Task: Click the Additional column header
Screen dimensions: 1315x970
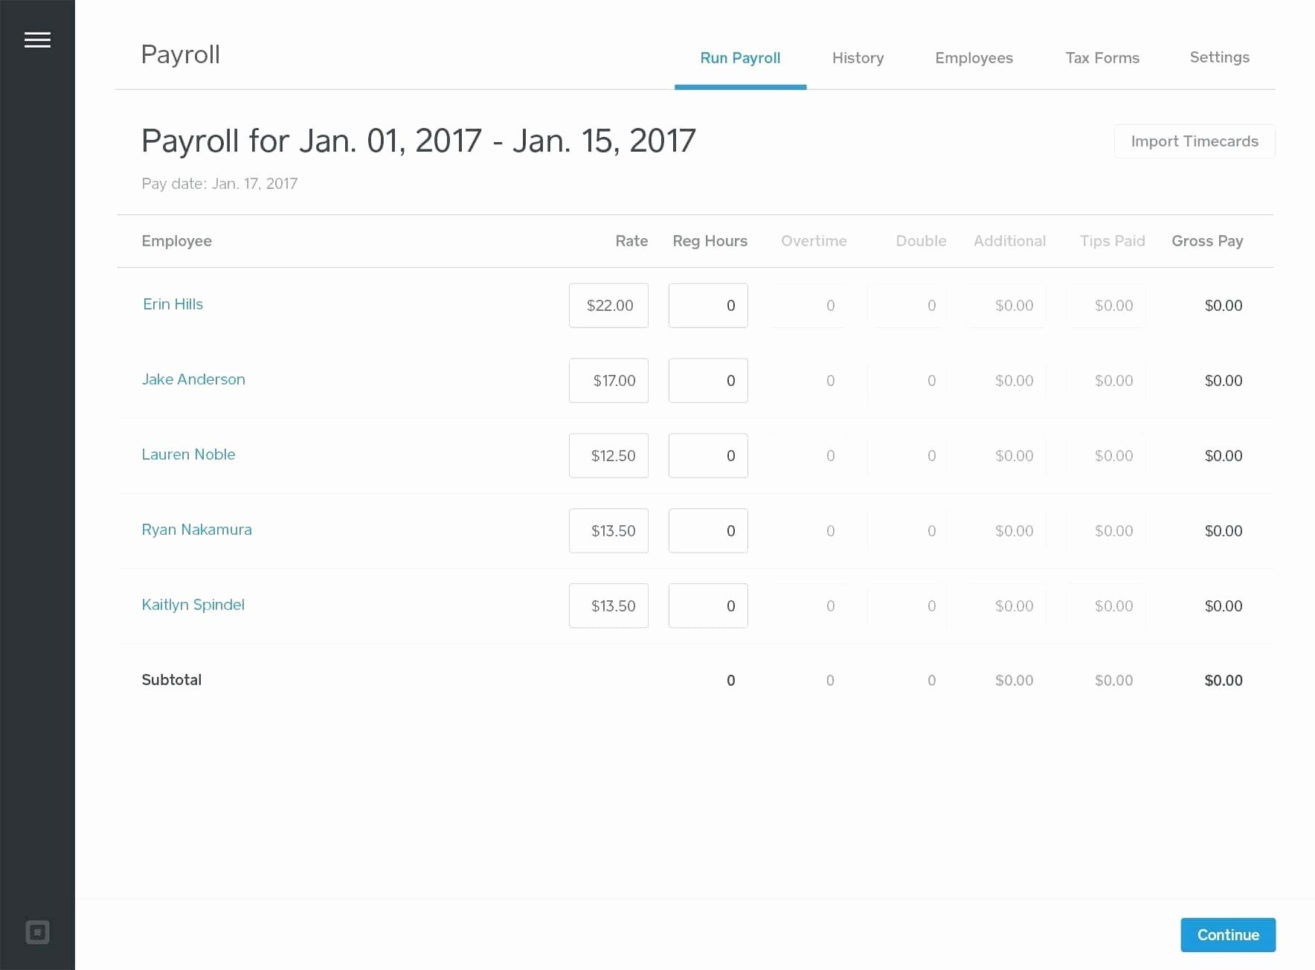Action: coord(1010,241)
